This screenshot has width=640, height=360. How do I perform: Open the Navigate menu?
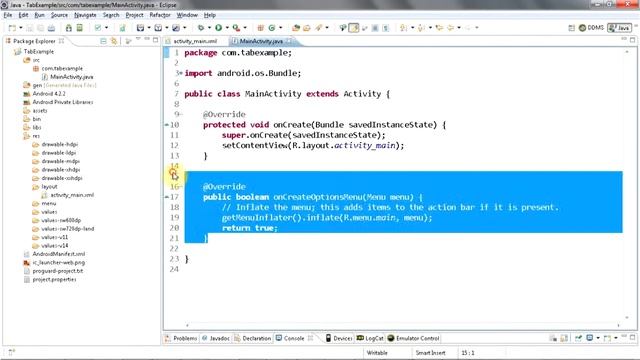[85, 15]
